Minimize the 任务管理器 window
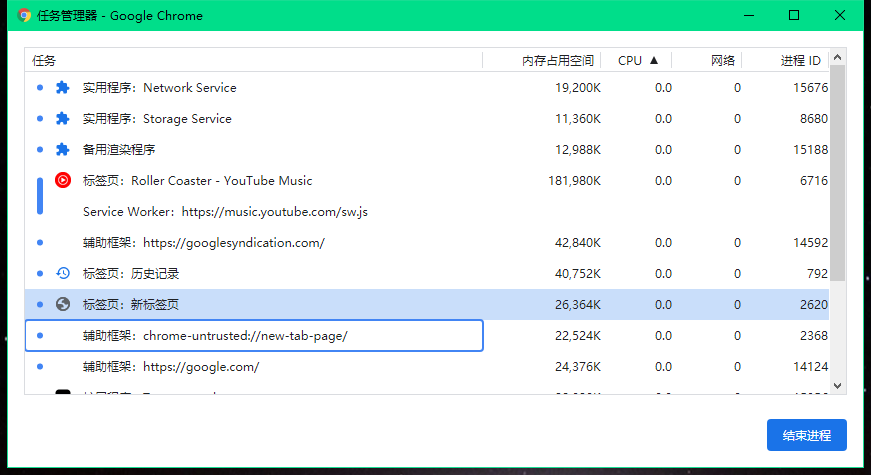 point(749,16)
